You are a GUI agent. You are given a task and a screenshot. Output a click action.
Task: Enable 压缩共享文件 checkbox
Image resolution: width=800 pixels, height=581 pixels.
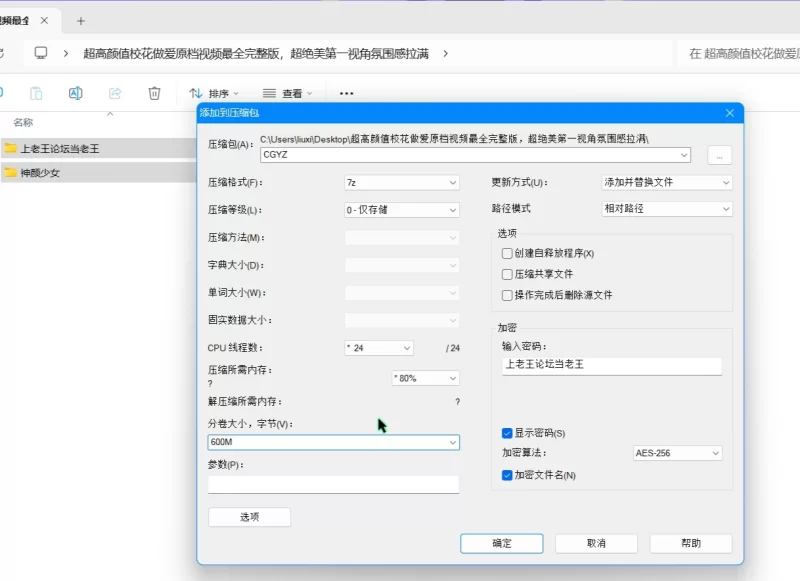pyautogui.click(x=507, y=274)
